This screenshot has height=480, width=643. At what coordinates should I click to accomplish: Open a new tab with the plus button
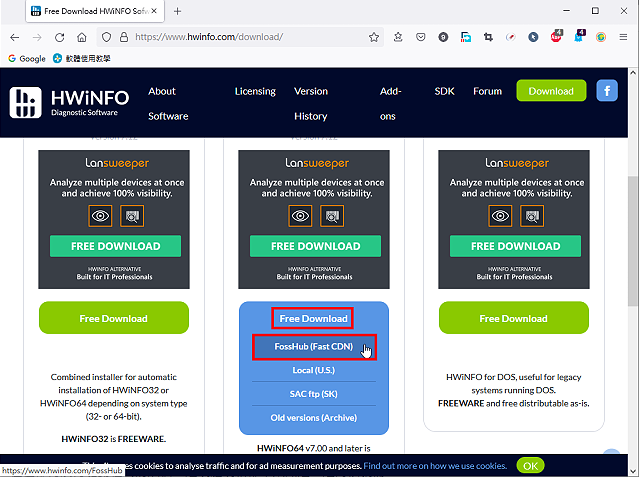[x=177, y=11]
